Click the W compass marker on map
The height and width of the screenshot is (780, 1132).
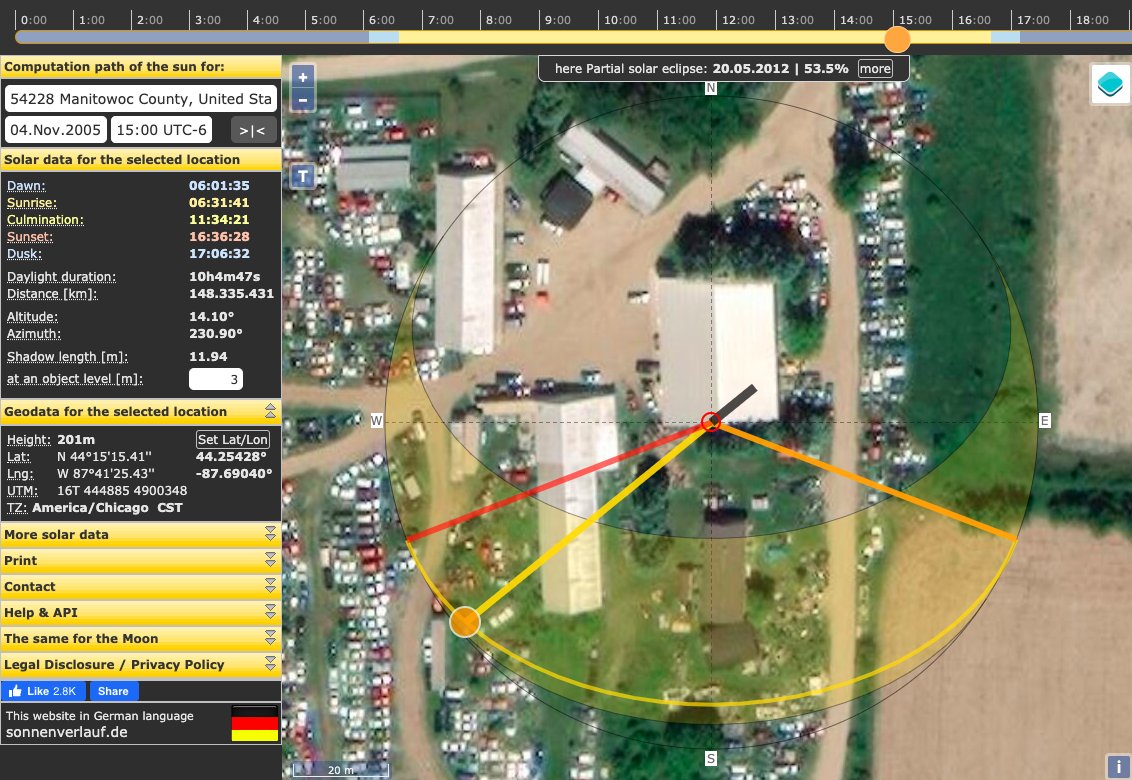pos(376,420)
